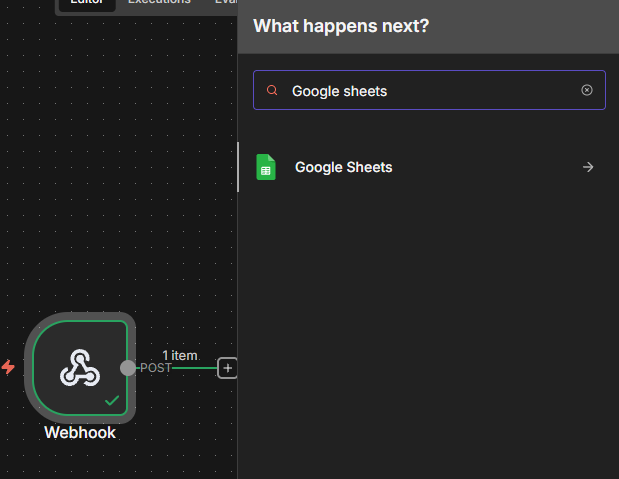Click the green Google Sheets icon
619x479 pixels.
(x=265, y=167)
